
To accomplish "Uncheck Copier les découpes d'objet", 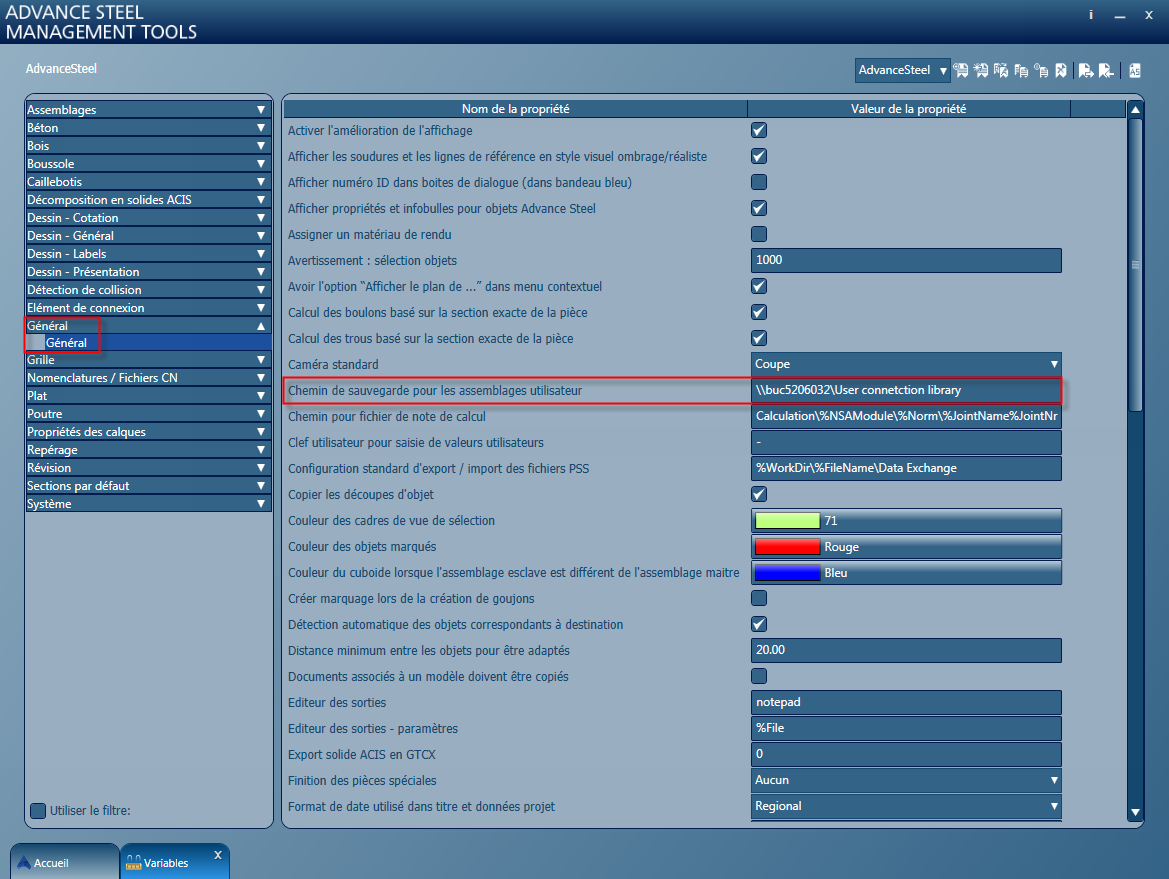I will pos(759,494).
